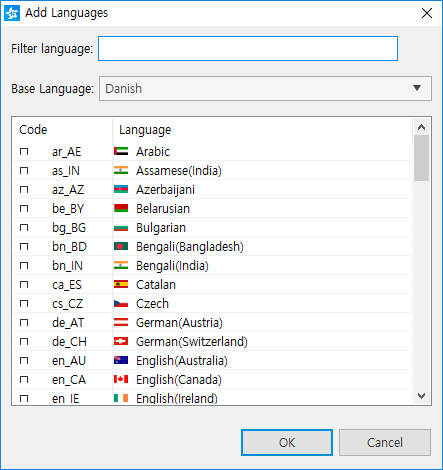
Task: Click the scrollbar up arrow
Action: 421,127
